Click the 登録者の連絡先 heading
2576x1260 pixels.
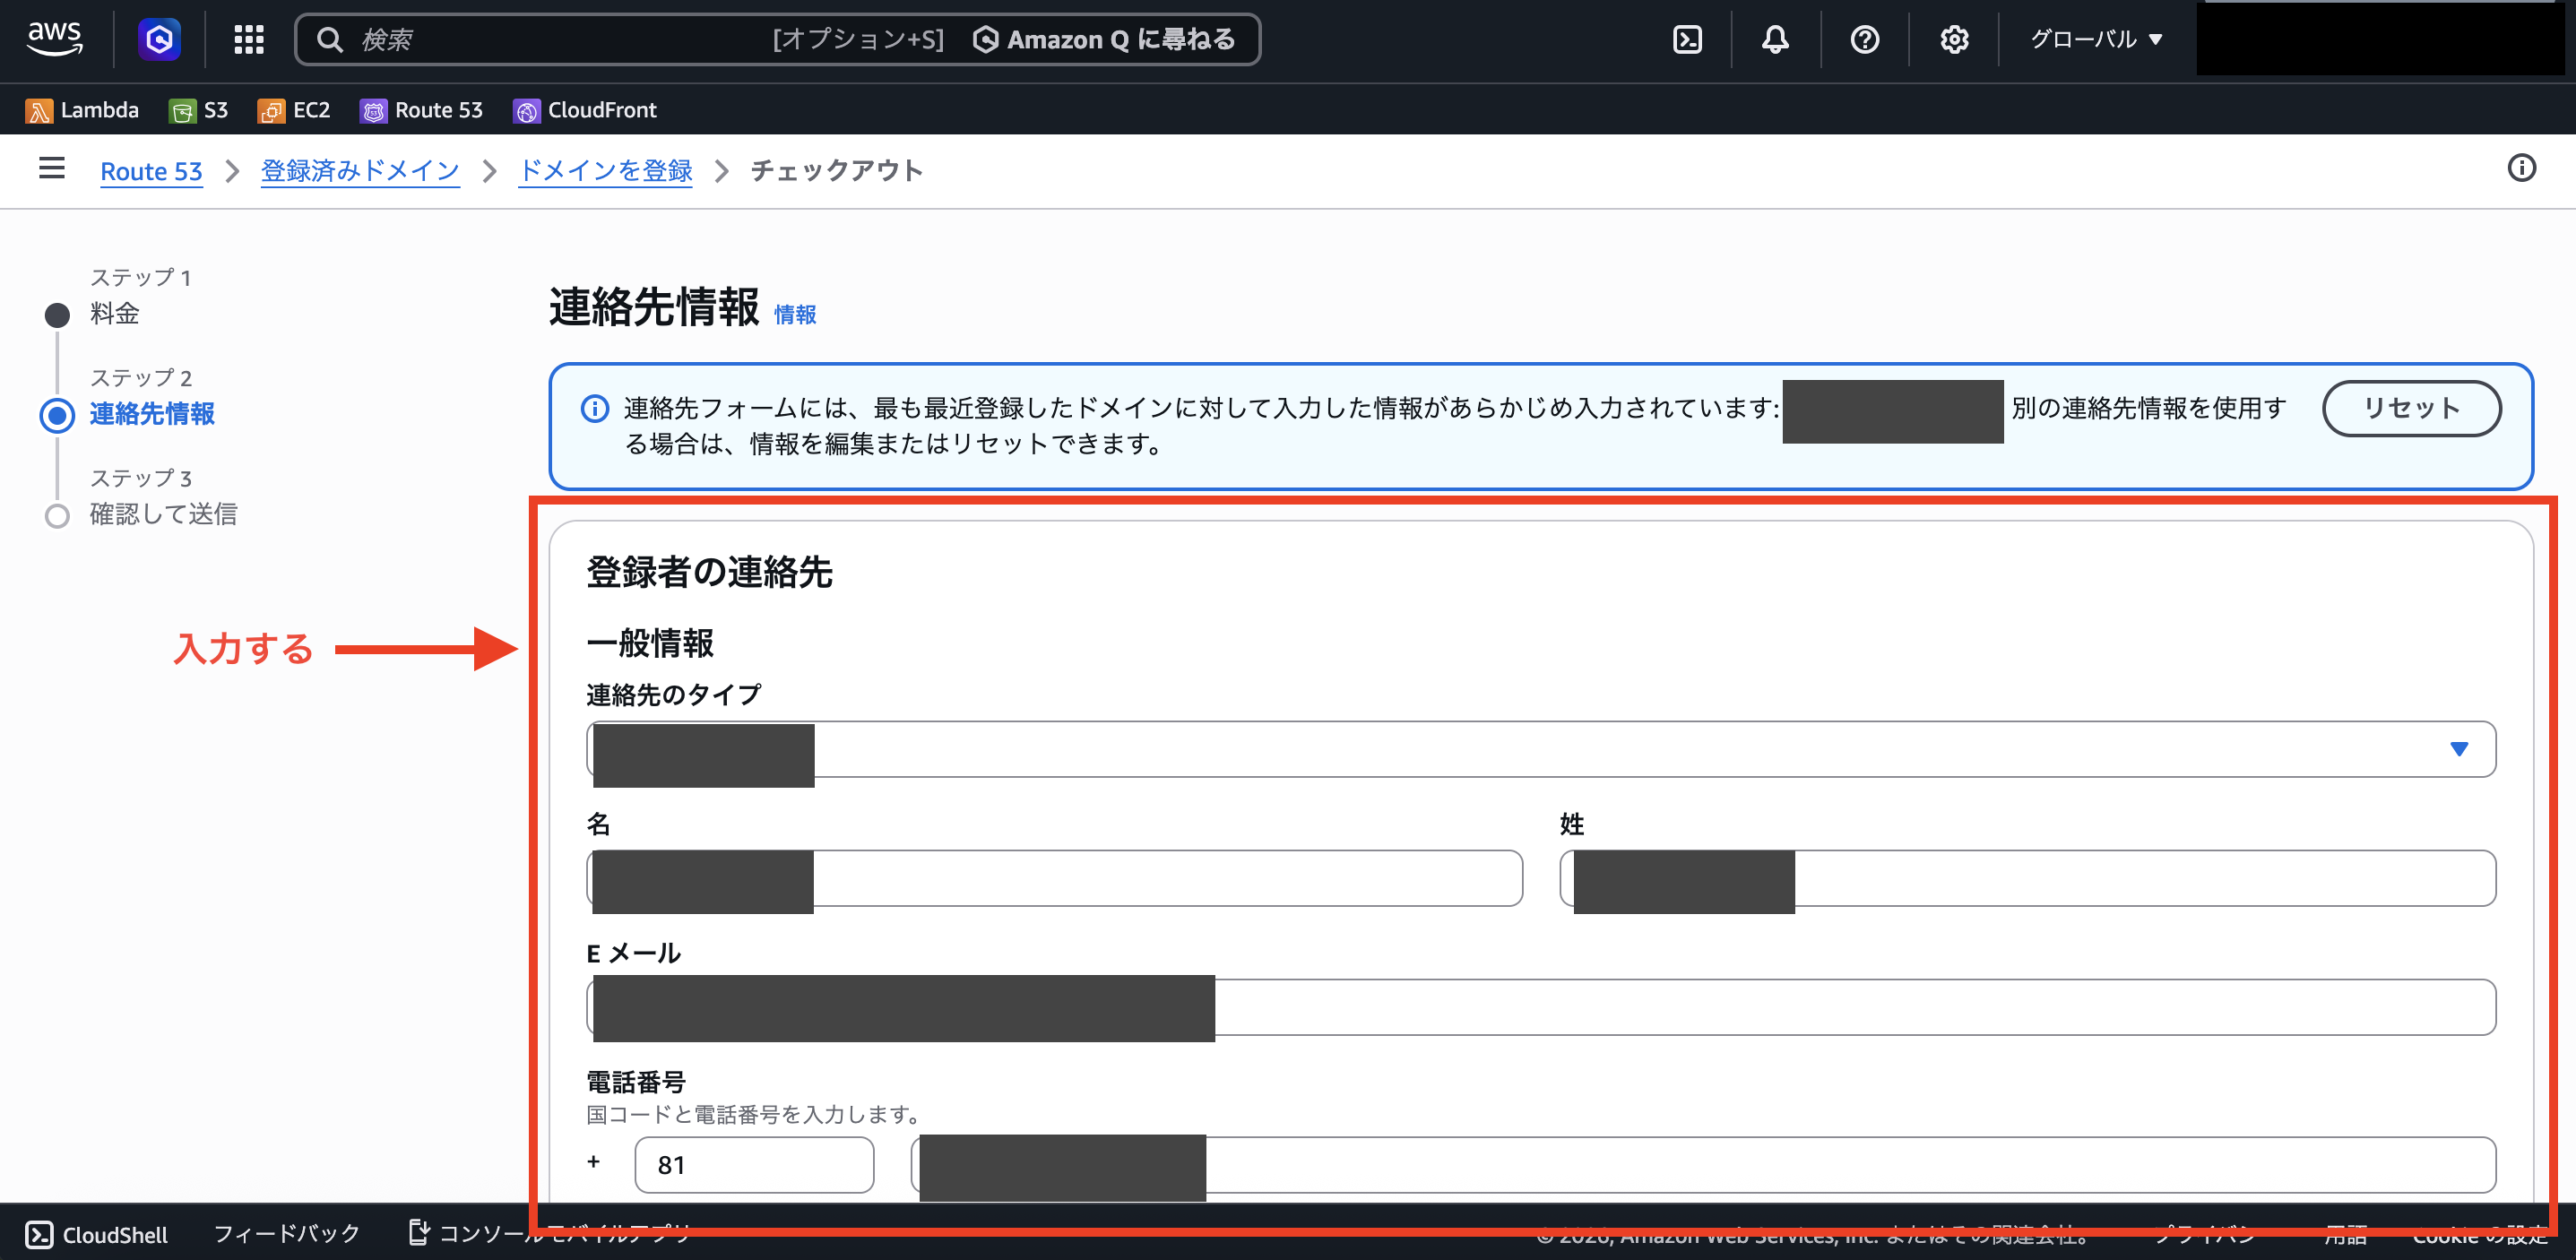click(x=709, y=572)
